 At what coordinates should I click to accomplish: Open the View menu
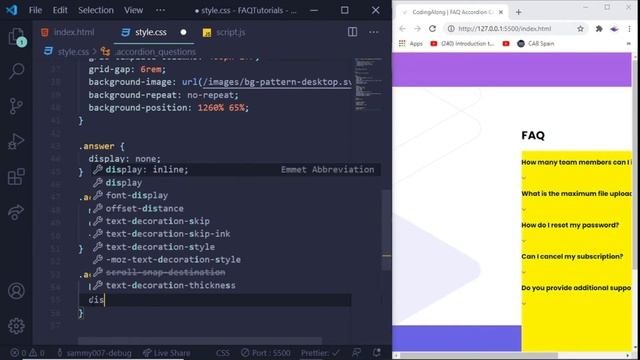pyautogui.click(x=133, y=10)
